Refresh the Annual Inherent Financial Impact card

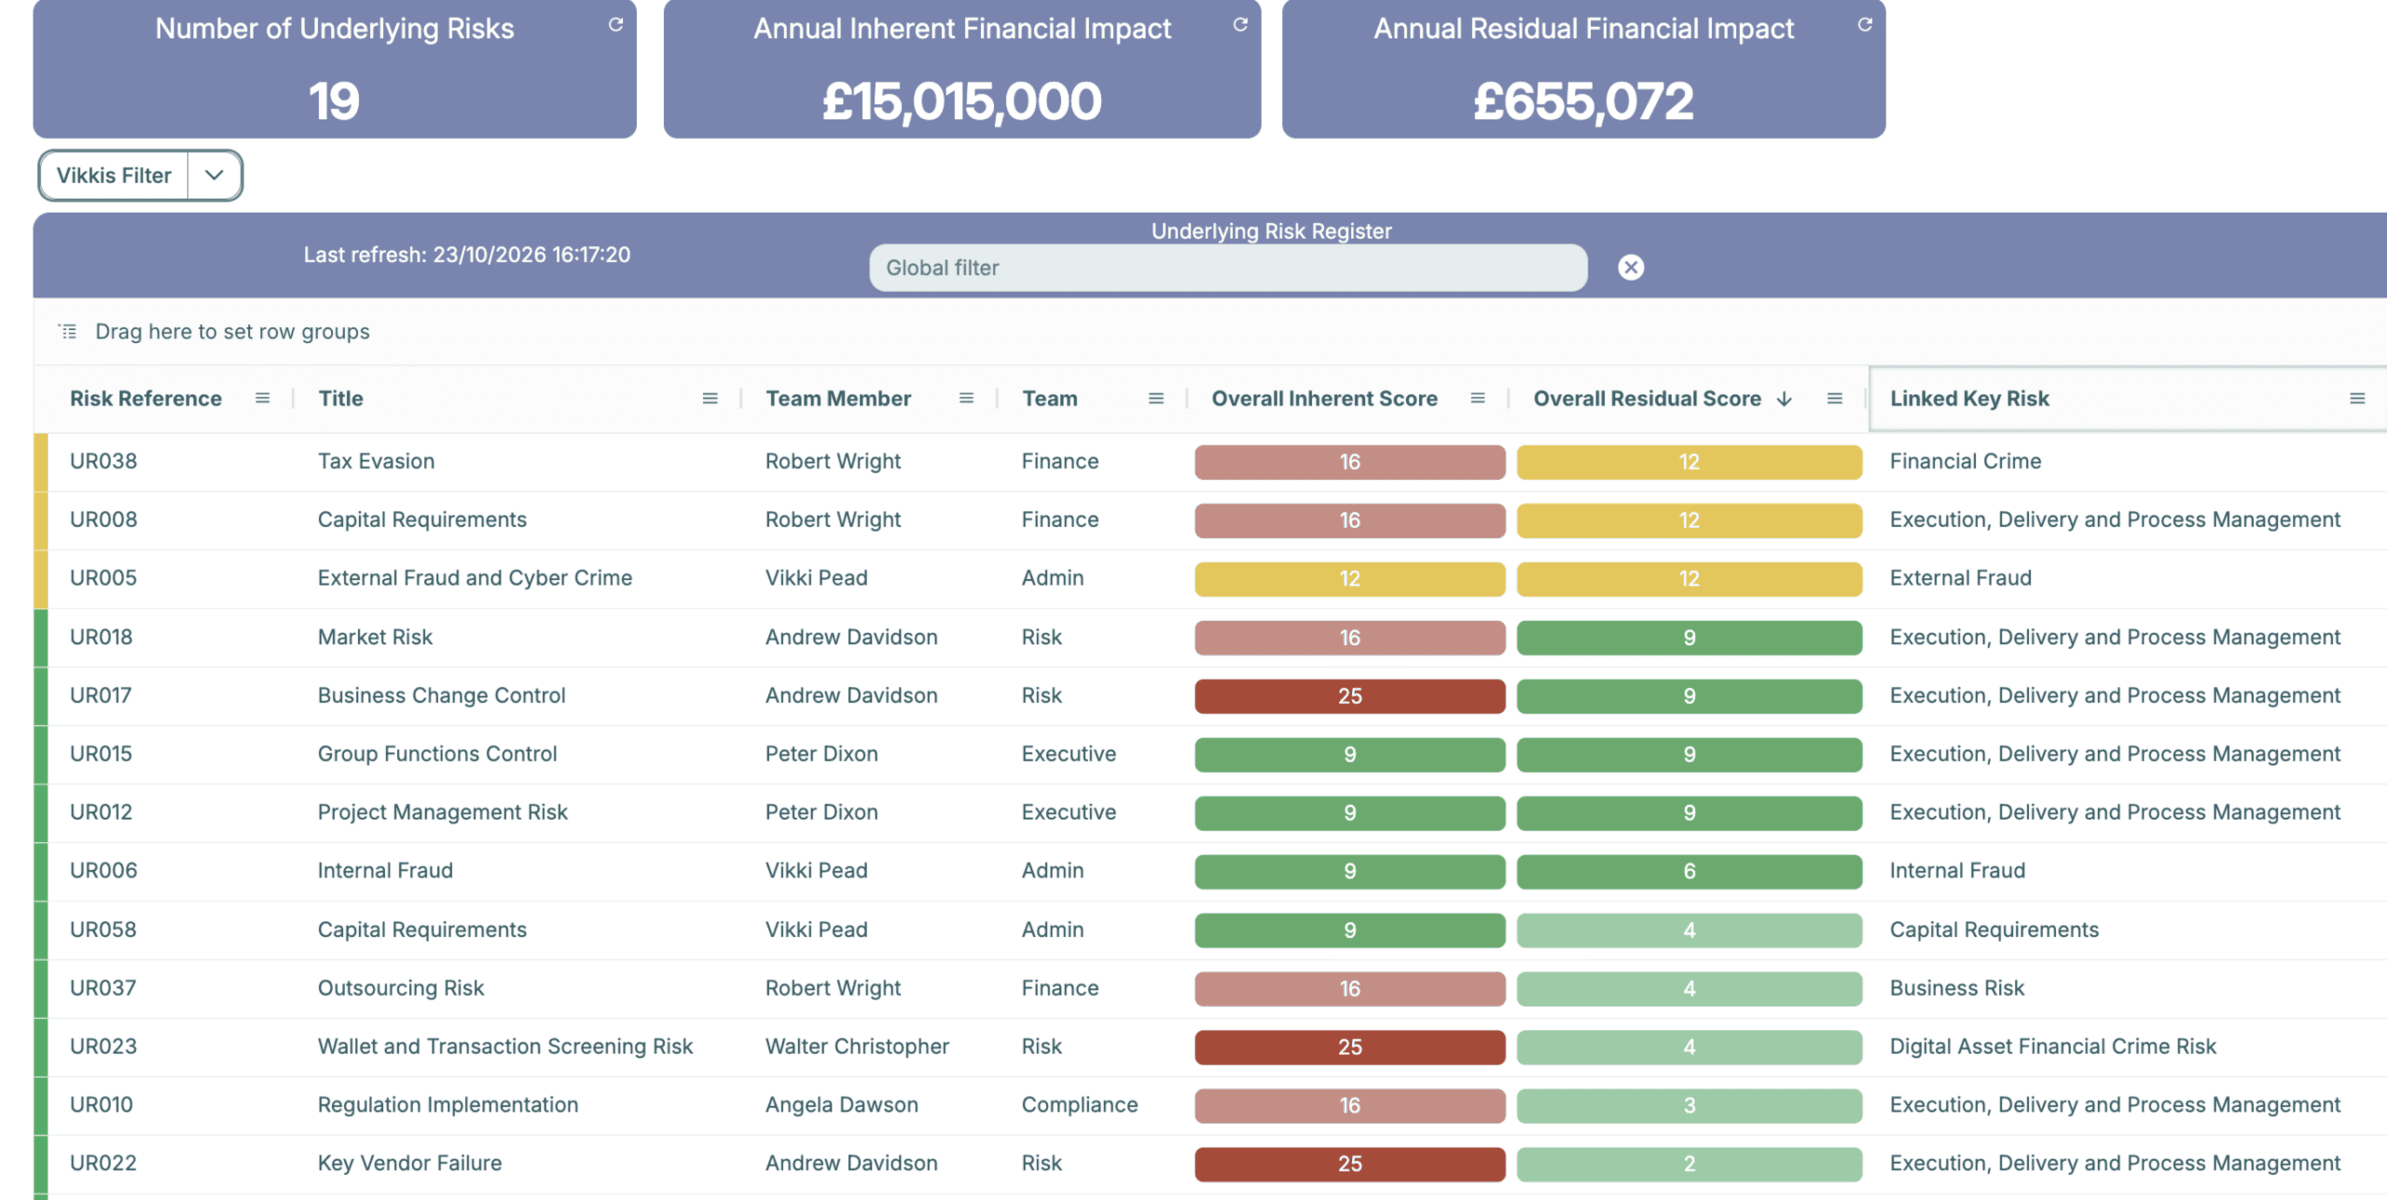[1240, 25]
